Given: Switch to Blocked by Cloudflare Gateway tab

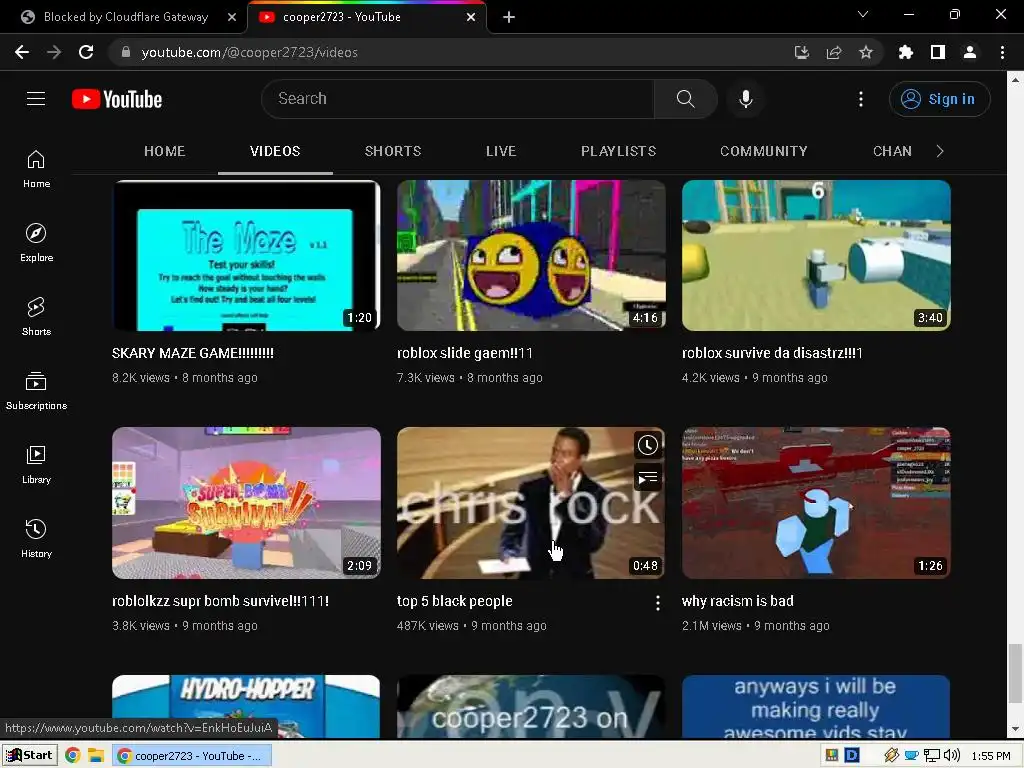Looking at the screenshot, I should [124, 17].
